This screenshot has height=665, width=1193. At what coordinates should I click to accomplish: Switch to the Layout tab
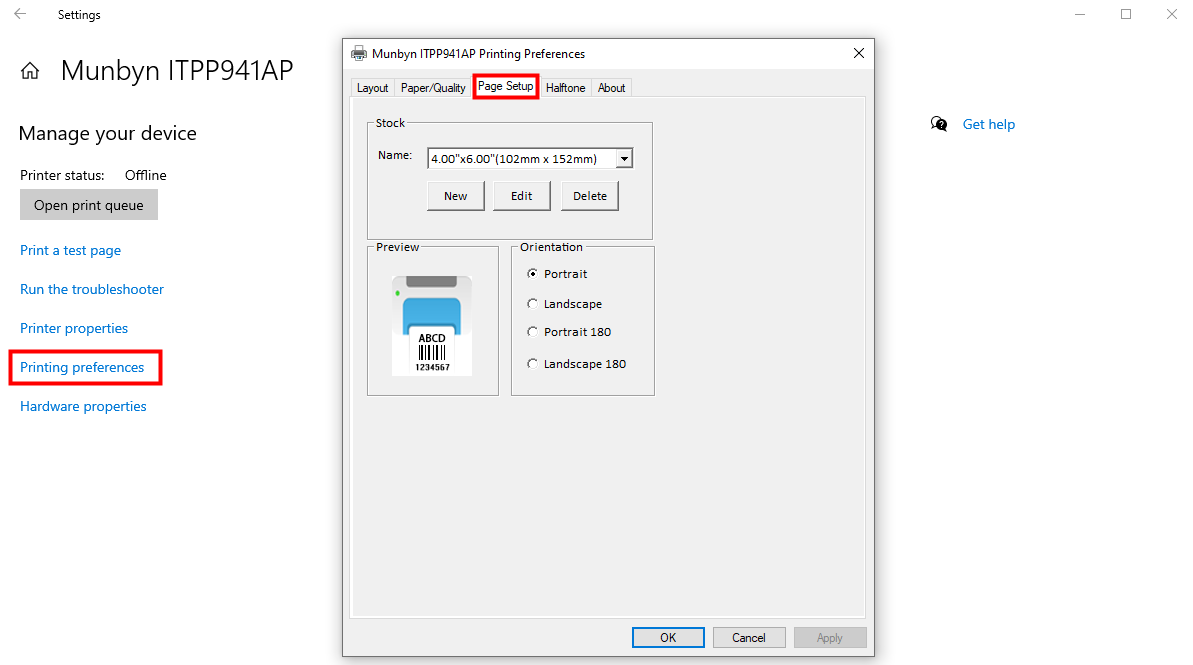(373, 88)
